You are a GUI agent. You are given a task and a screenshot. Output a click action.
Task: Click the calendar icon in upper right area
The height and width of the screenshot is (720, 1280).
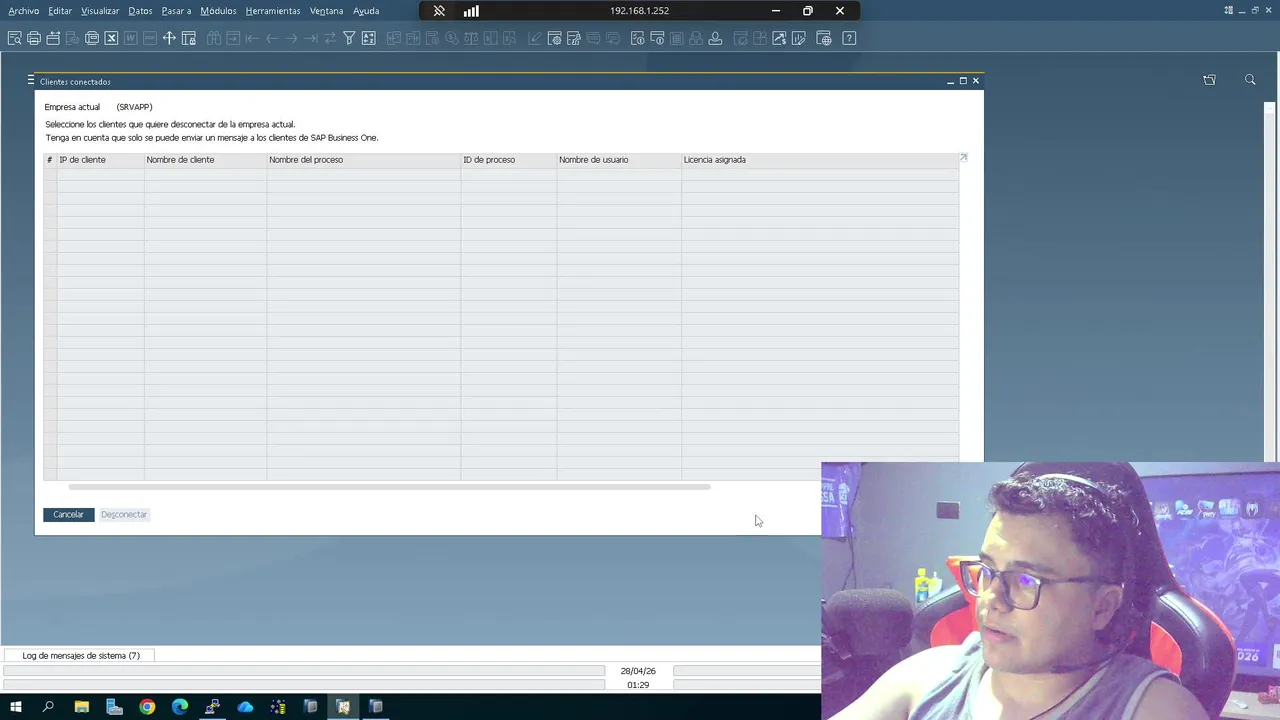click(1209, 80)
